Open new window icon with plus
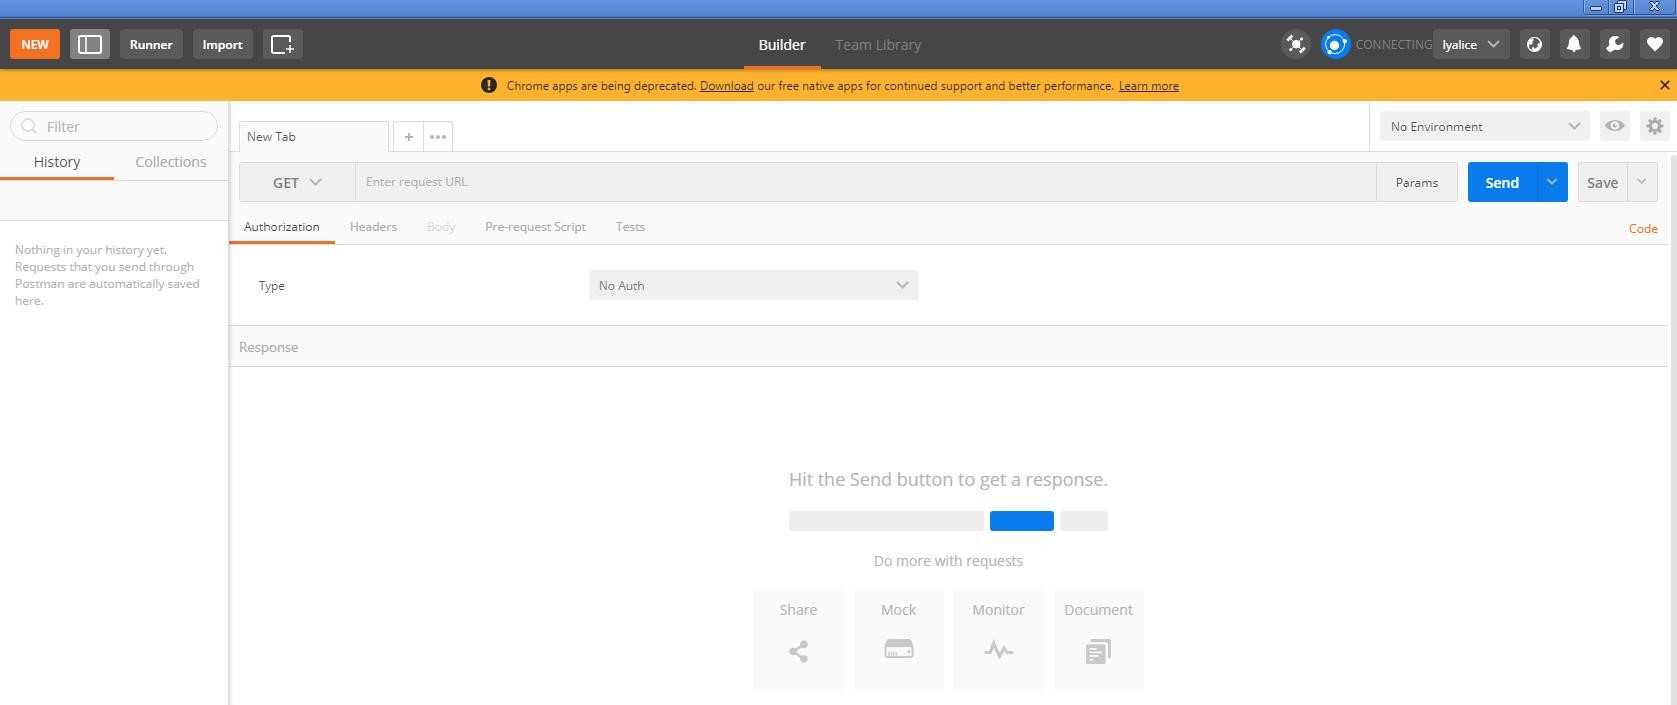The image size is (1677, 705). coord(283,44)
